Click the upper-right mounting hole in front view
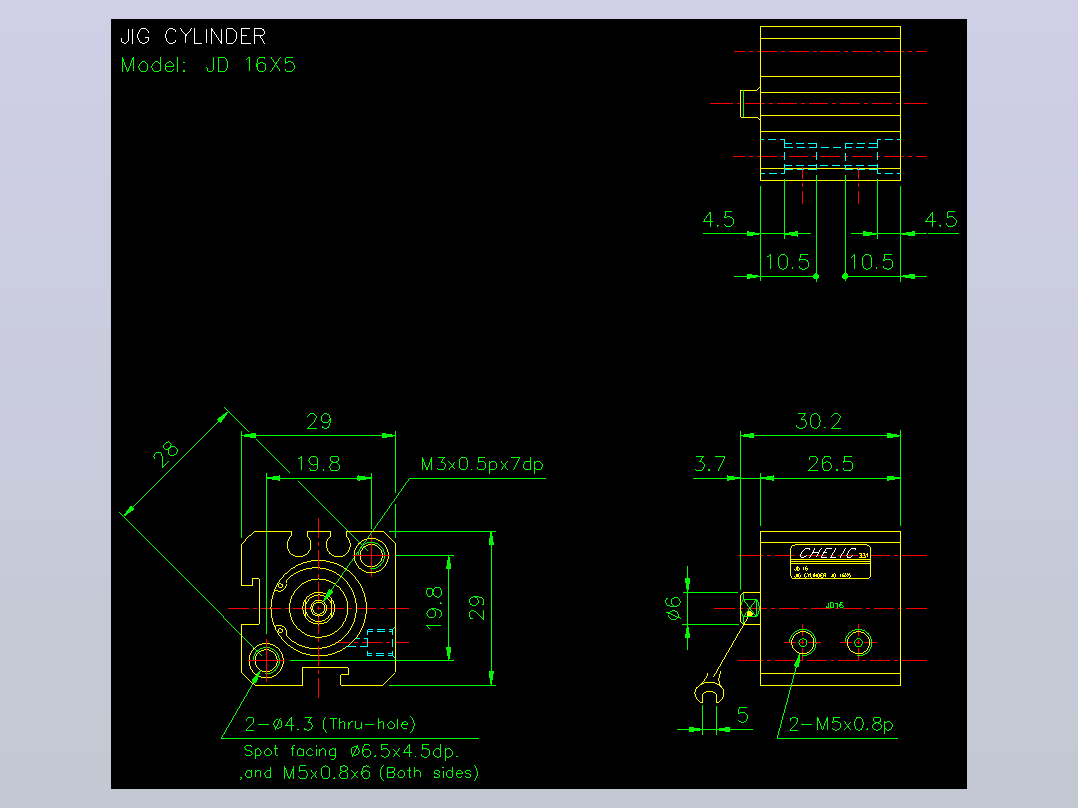1078x808 pixels. point(371,555)
